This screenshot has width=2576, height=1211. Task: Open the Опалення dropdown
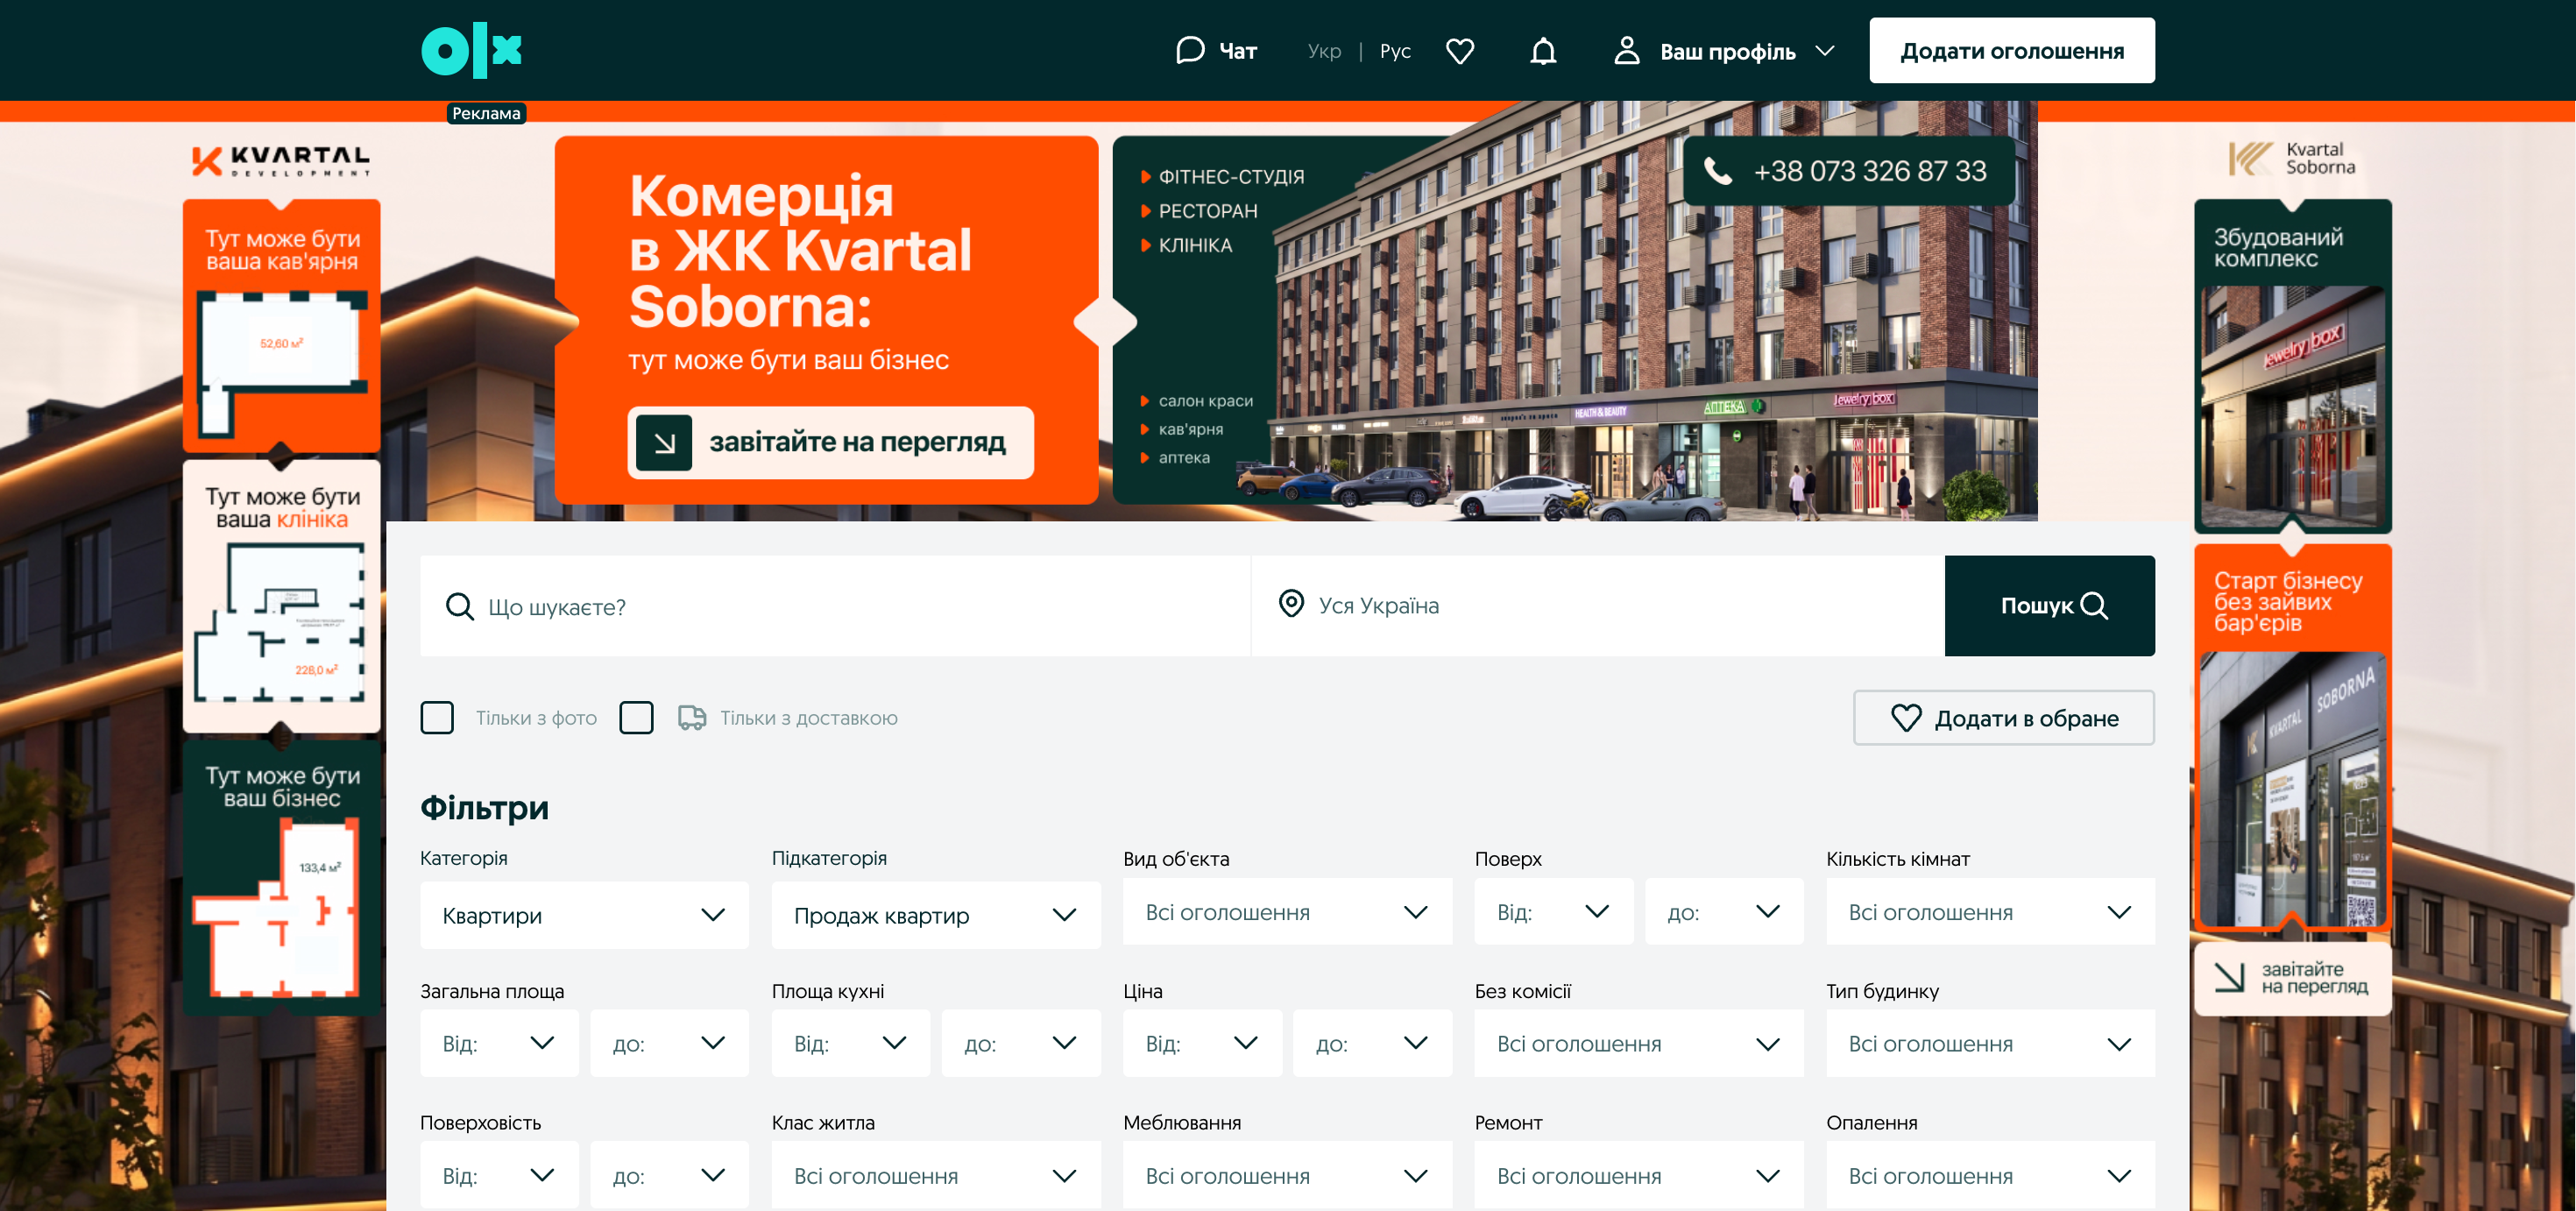[x=1990, y=1175]
